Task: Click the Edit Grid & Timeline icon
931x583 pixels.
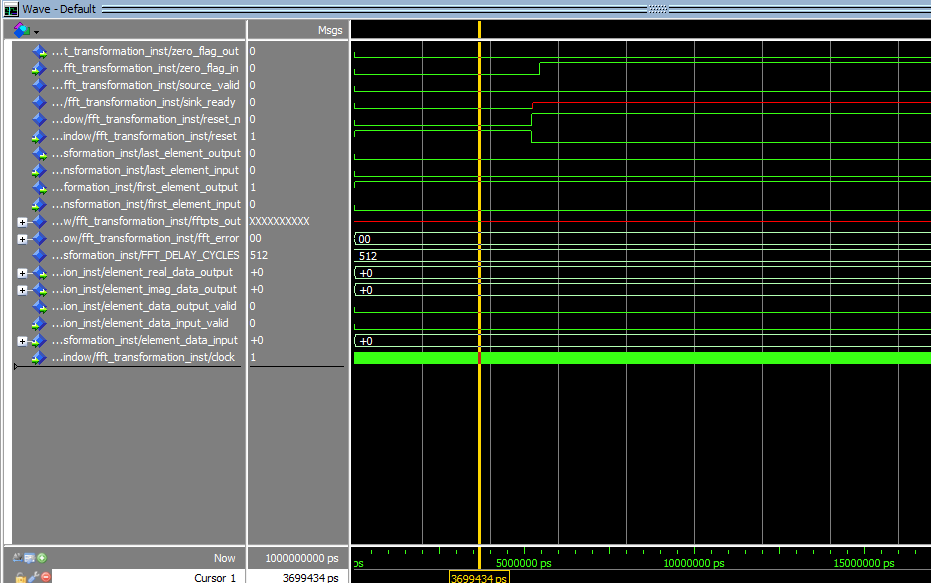Action: click(29, 558)
